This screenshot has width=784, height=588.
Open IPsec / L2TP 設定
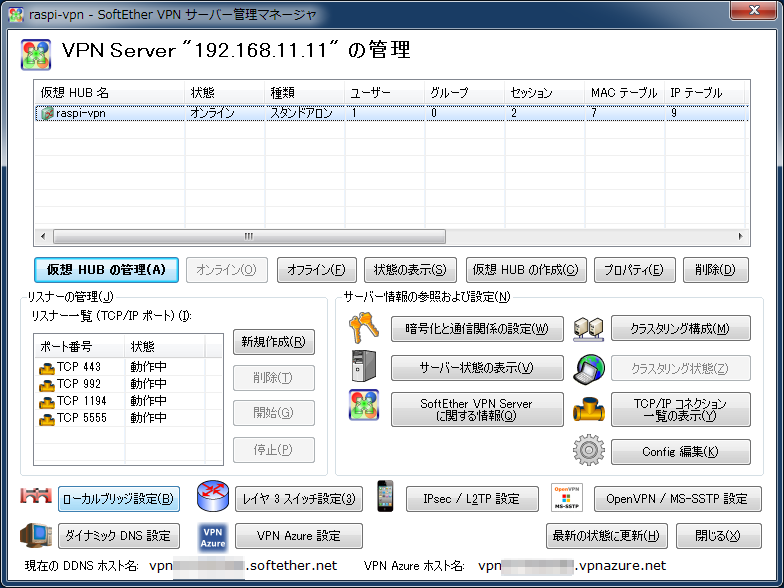(x=472, y=499)
